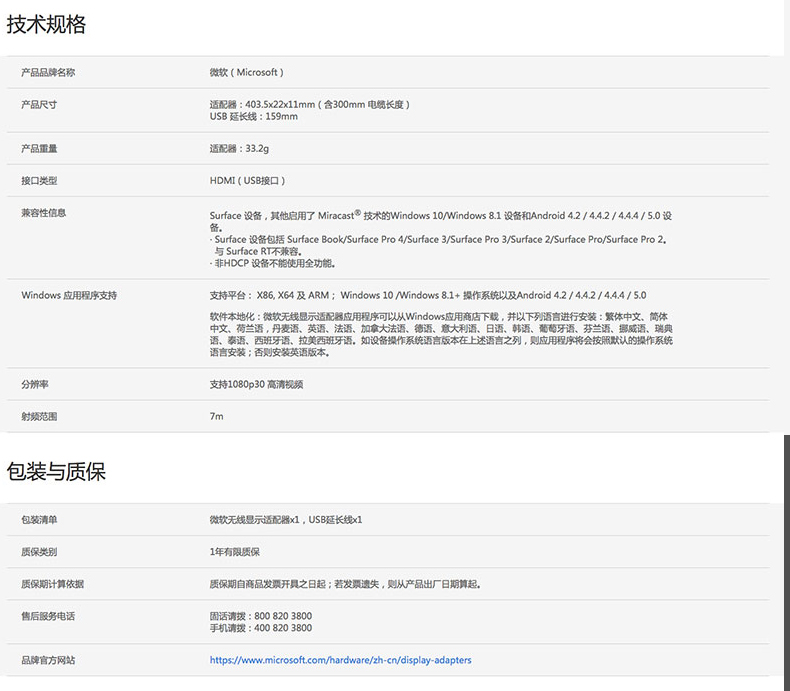Select the 兼容性信息 row label
This screenshot has height=691, width=790.
pos(44,212)
